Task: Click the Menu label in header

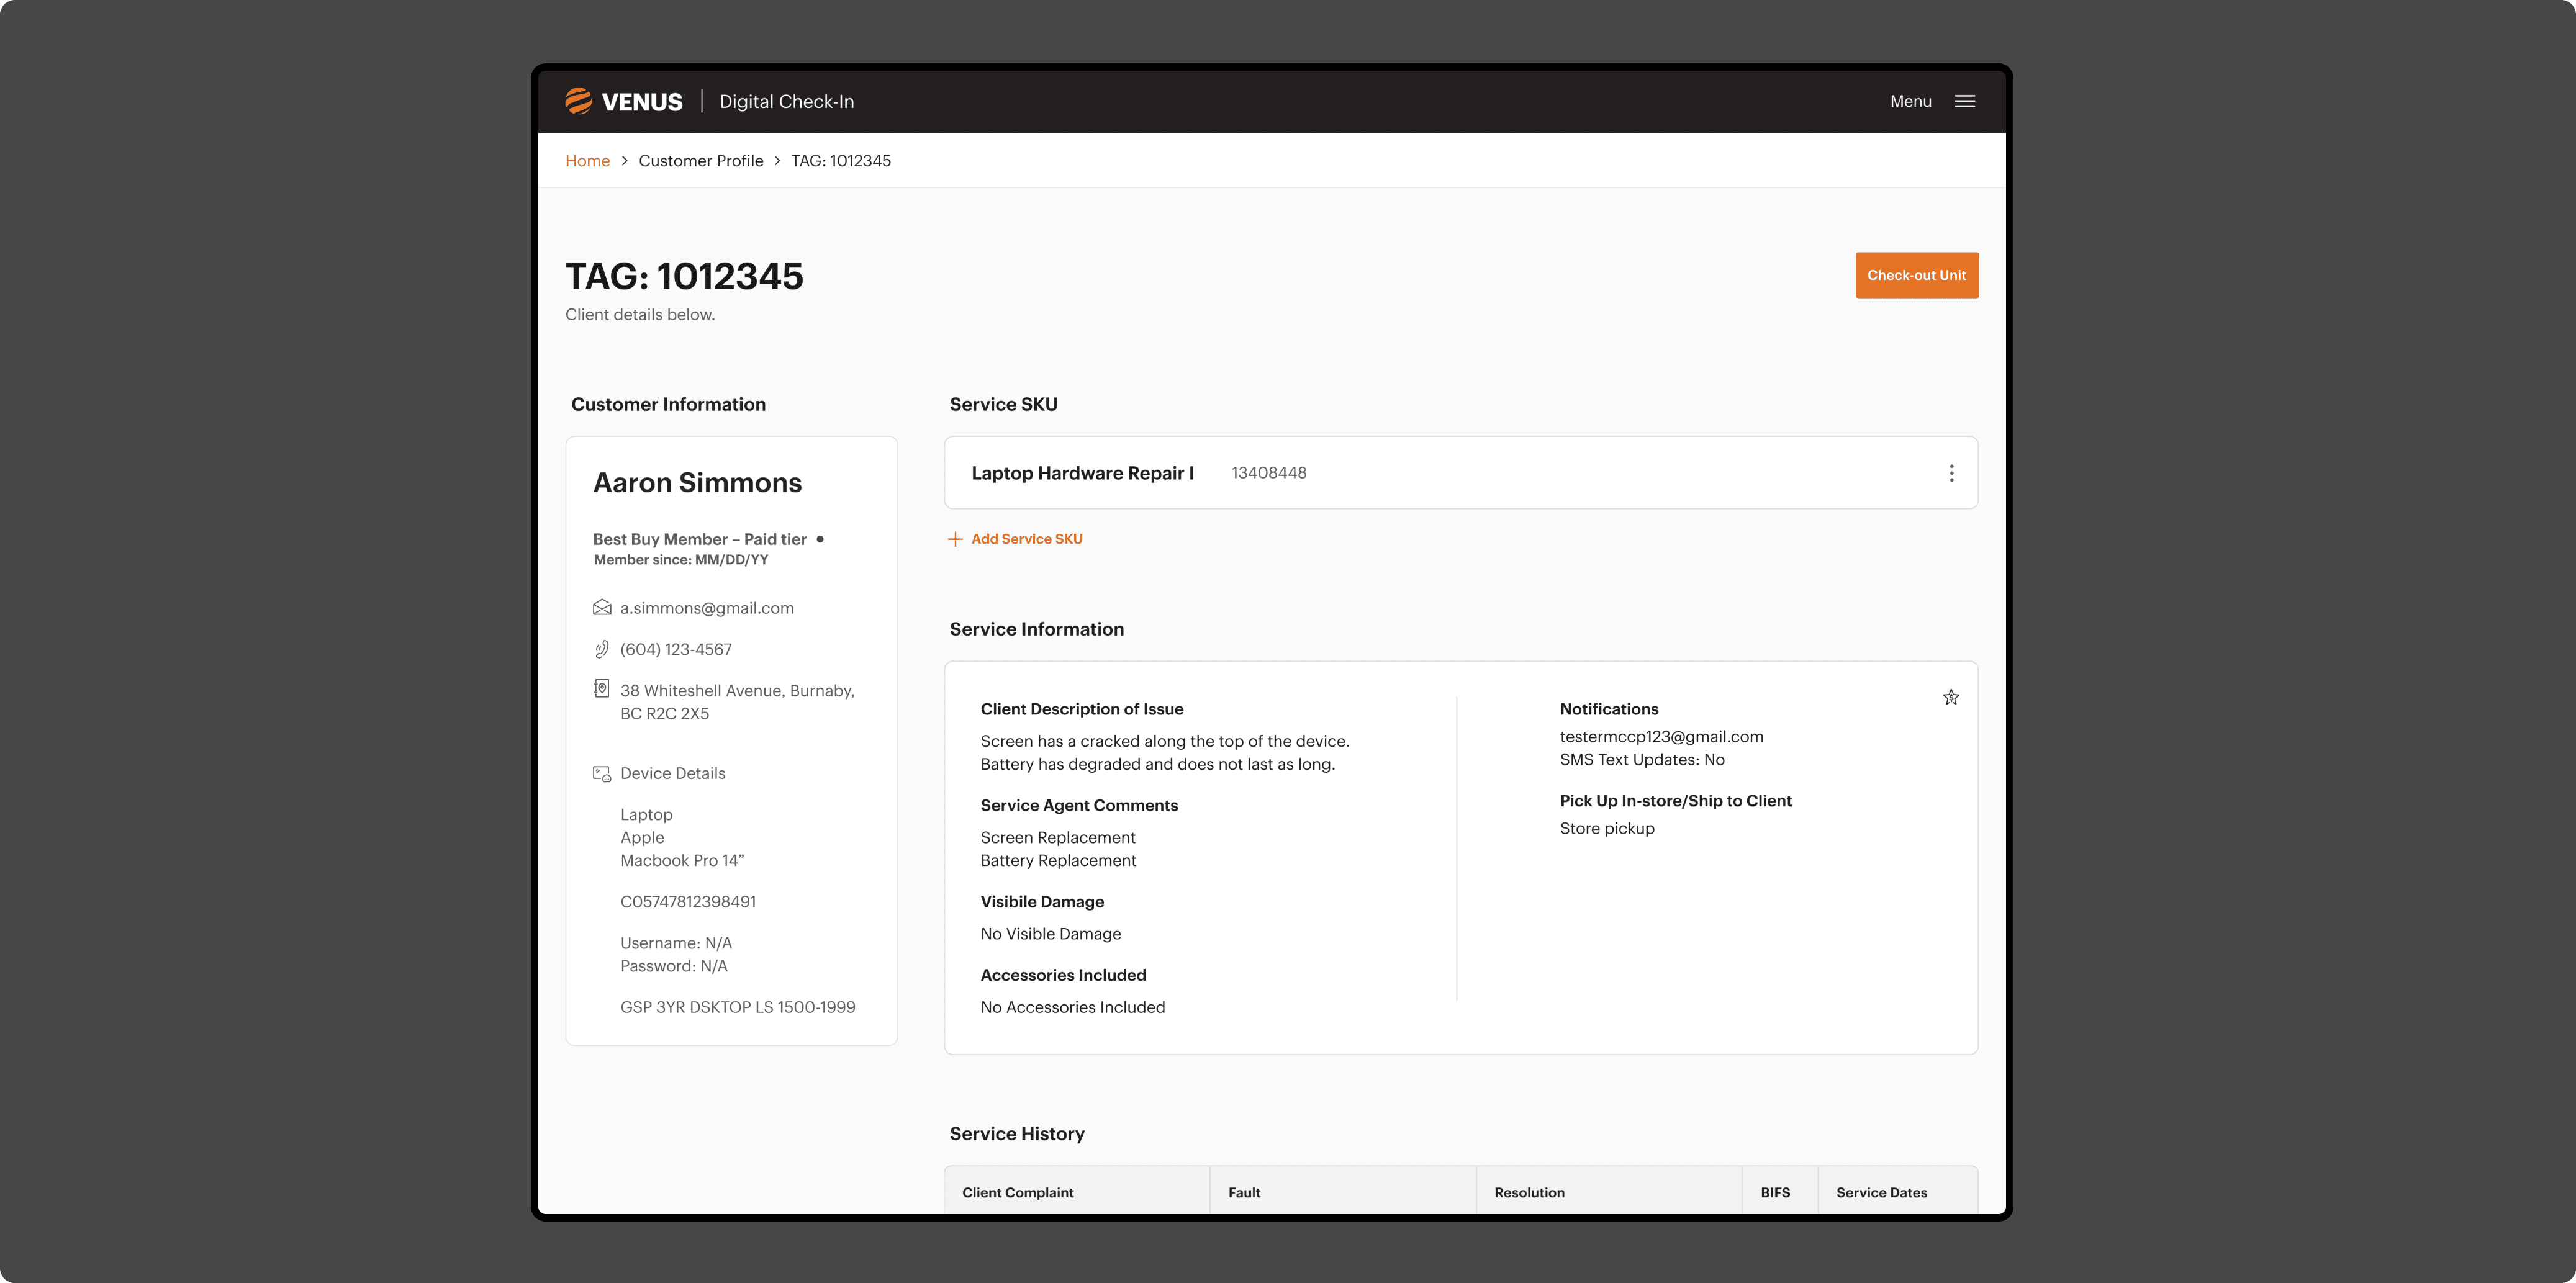Action: (x=1910, y=101)
